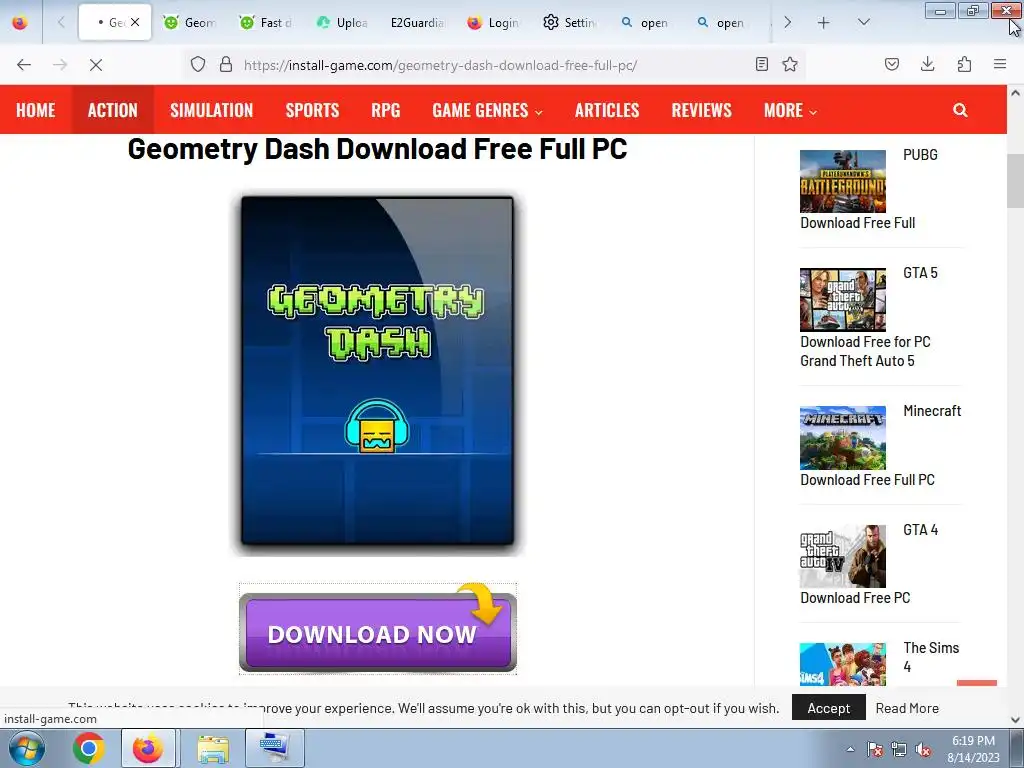
Task: Switch to the Login tab
Action: point(494,23)
